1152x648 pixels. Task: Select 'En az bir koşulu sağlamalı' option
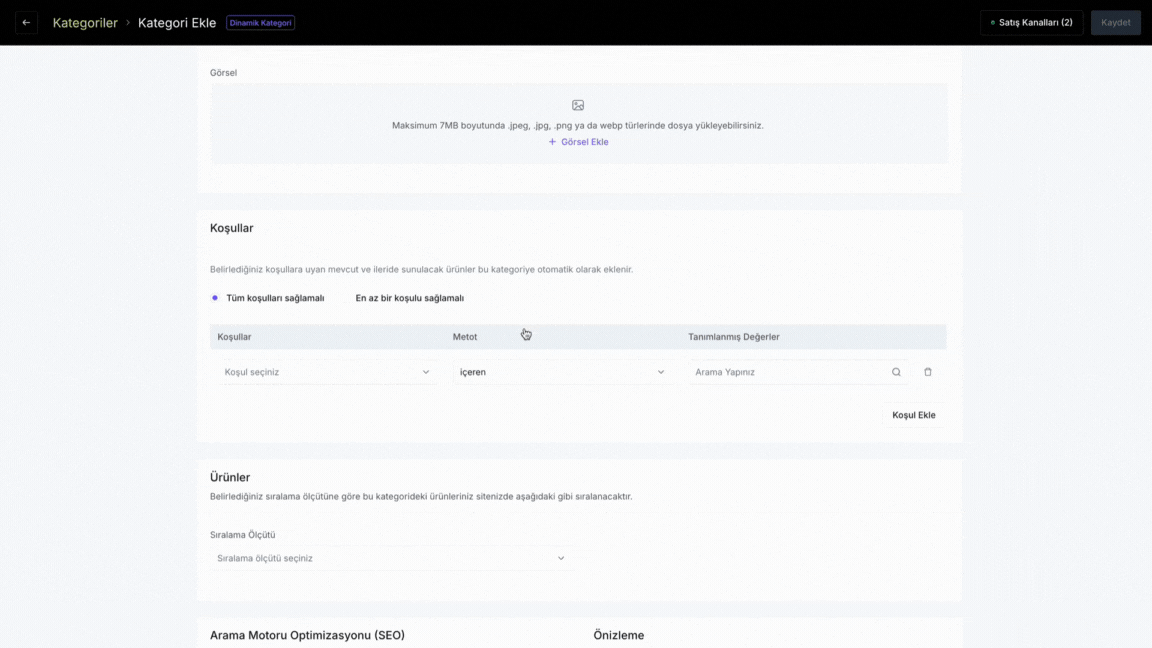tap(409, 298)
